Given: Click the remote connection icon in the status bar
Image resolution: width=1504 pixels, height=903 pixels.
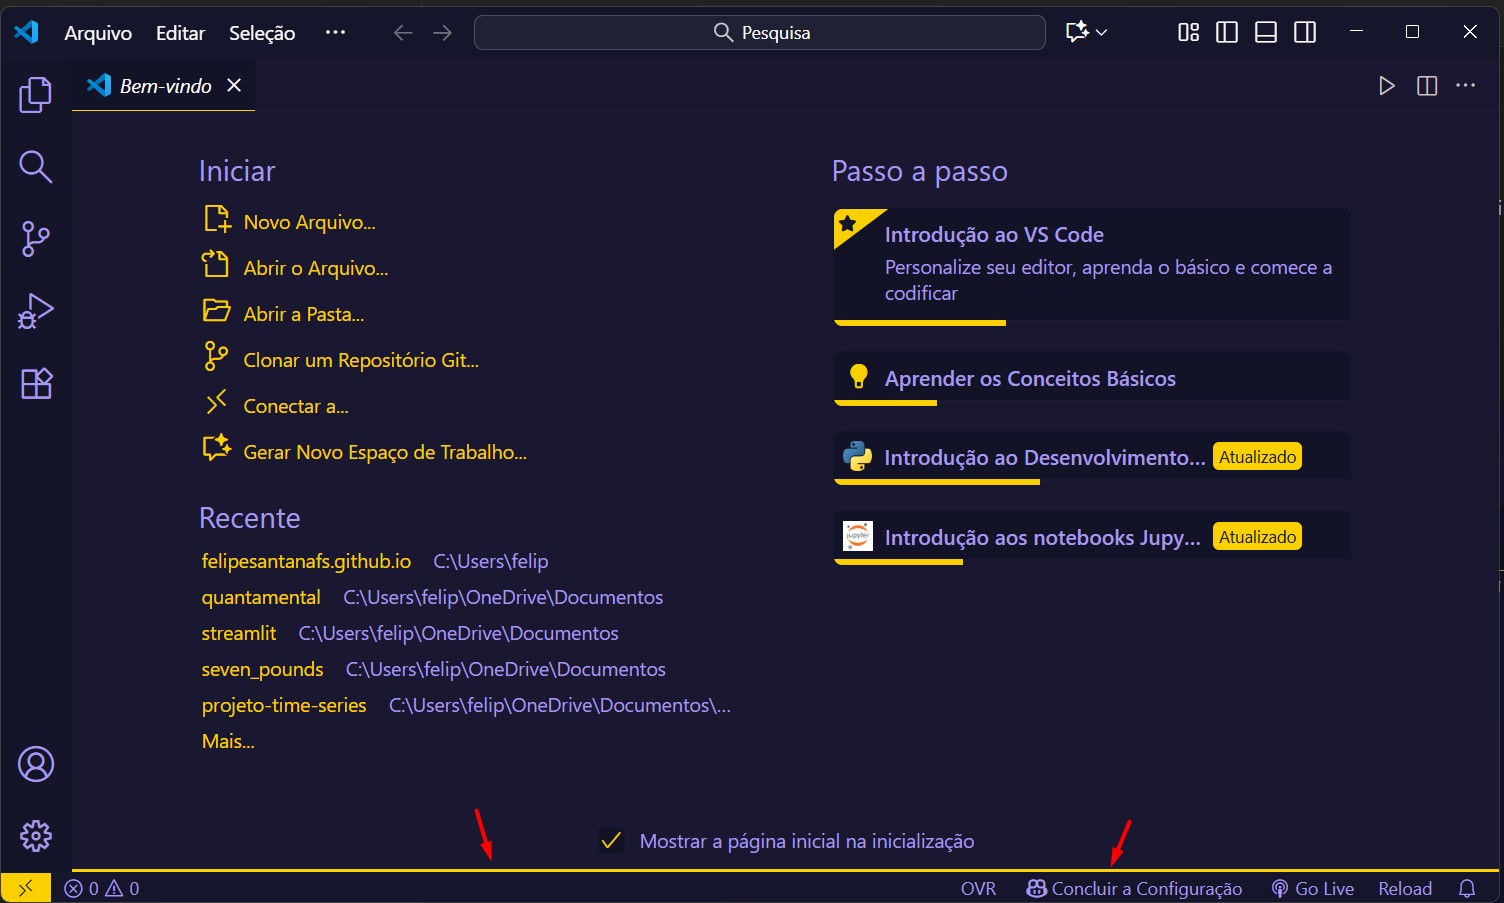Looking at the screenshot, I should pos(24,888).
